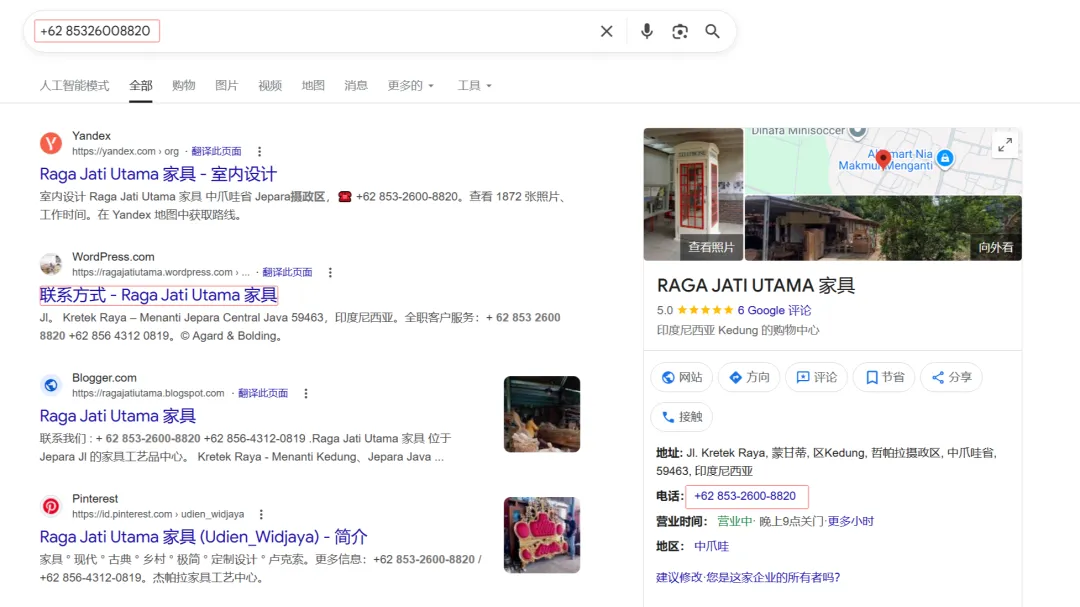Start a voice search with the microphone icon

(x=646, y=31)
